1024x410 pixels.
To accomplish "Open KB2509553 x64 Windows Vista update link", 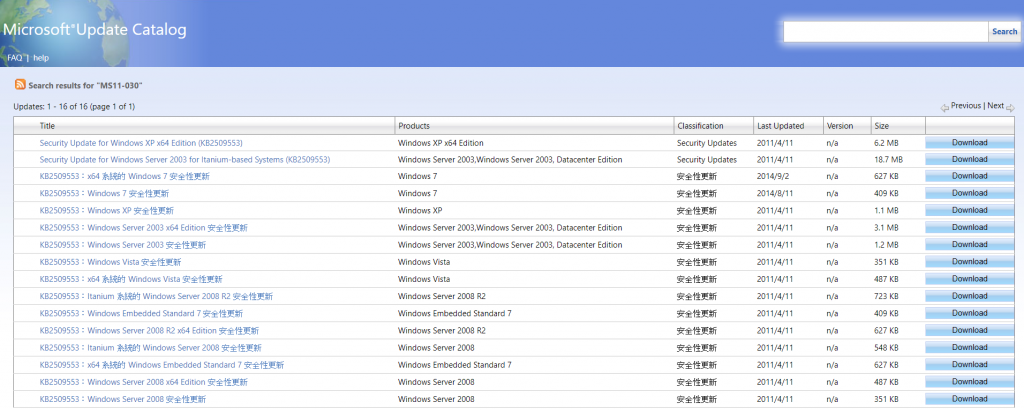I will (x=131, y=279).
